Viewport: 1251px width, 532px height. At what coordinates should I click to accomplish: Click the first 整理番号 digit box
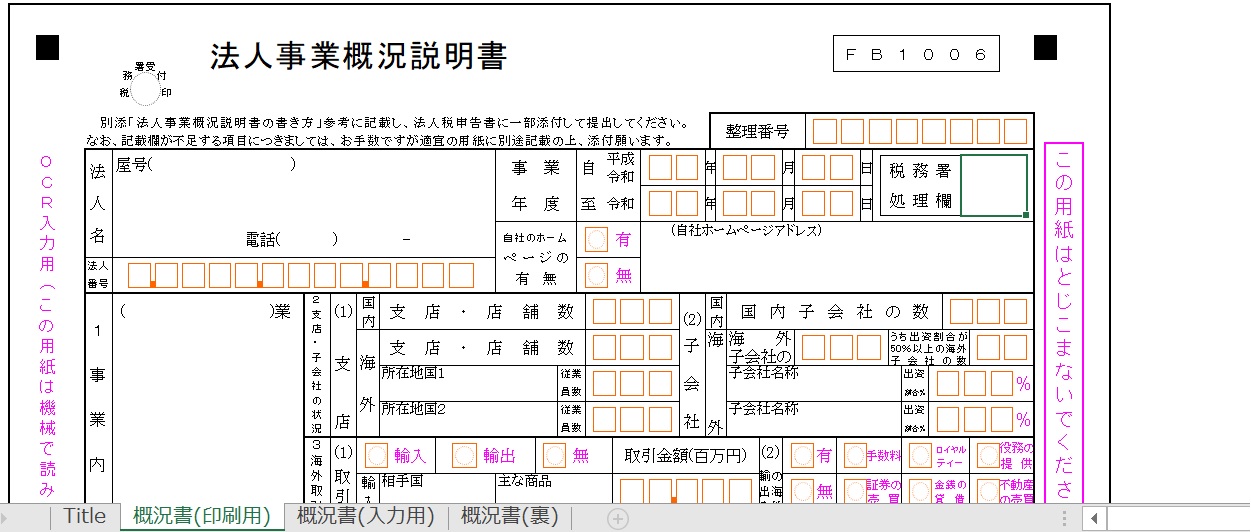[825, 131]
